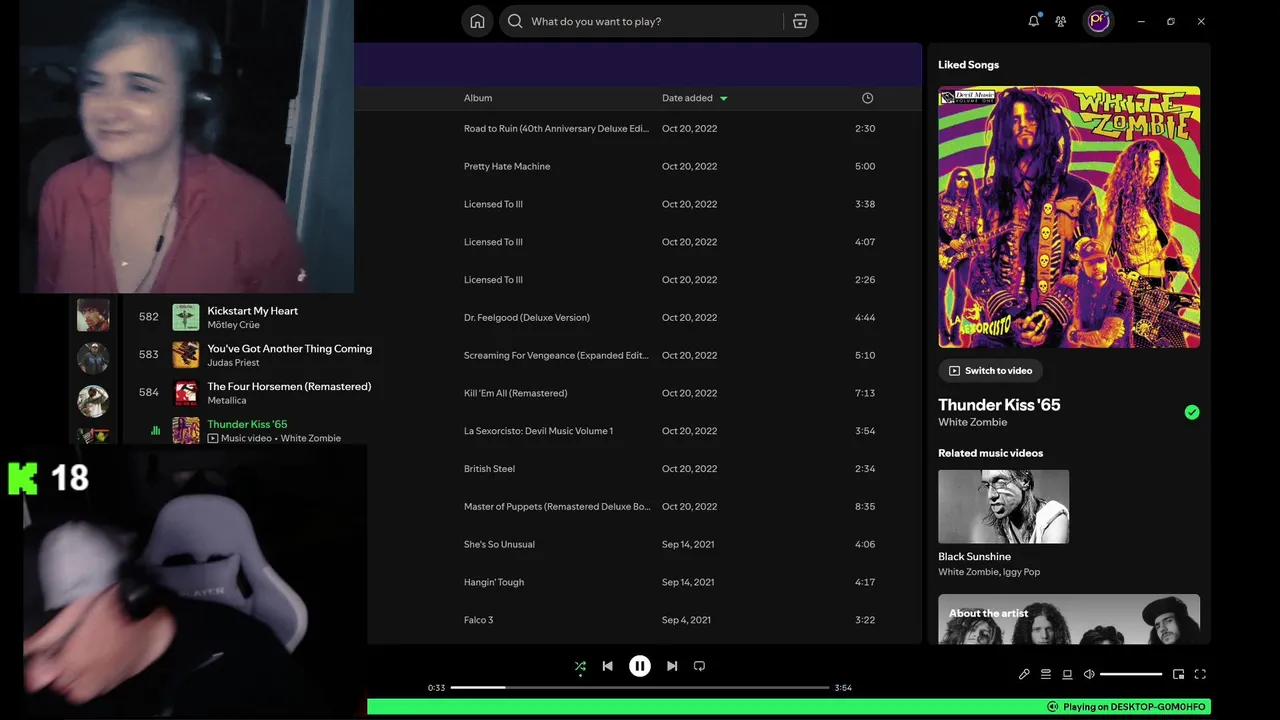Open the lyrics microphone icon
1280x720 pixels.
(1024, 674)
